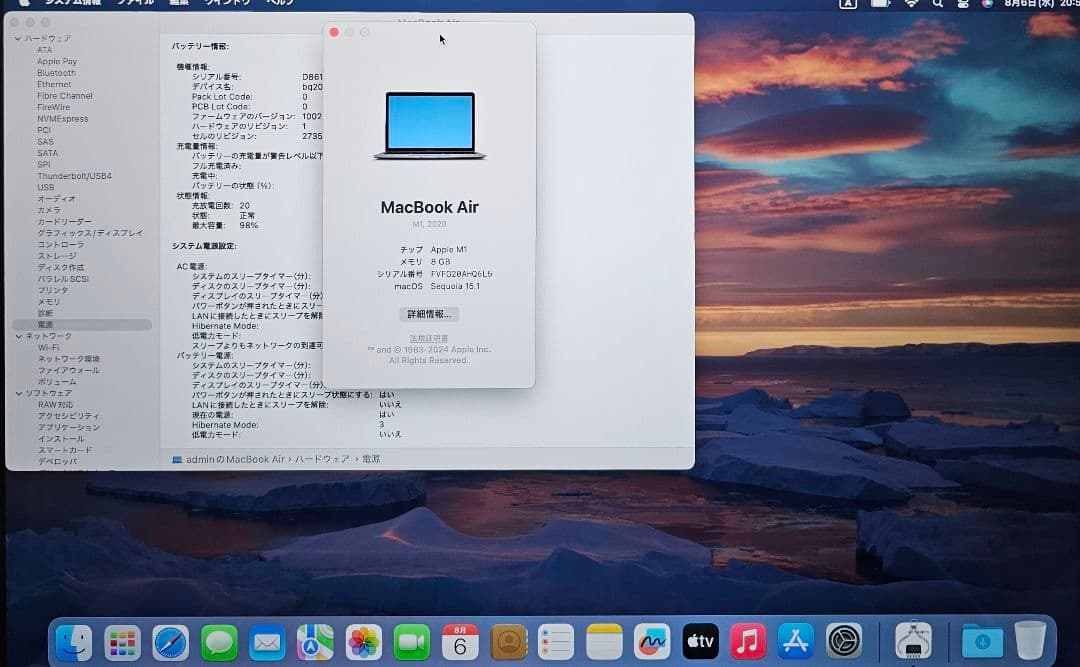Click the 詳細情報 button in the About window
The width and height of the screenshot is (1080, 667).
coord(429,314)
